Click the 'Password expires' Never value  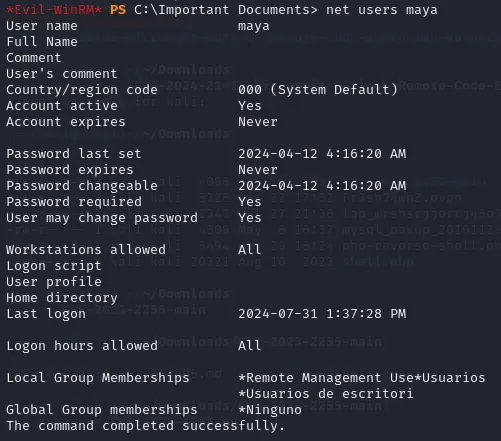(x=258, y=170)
